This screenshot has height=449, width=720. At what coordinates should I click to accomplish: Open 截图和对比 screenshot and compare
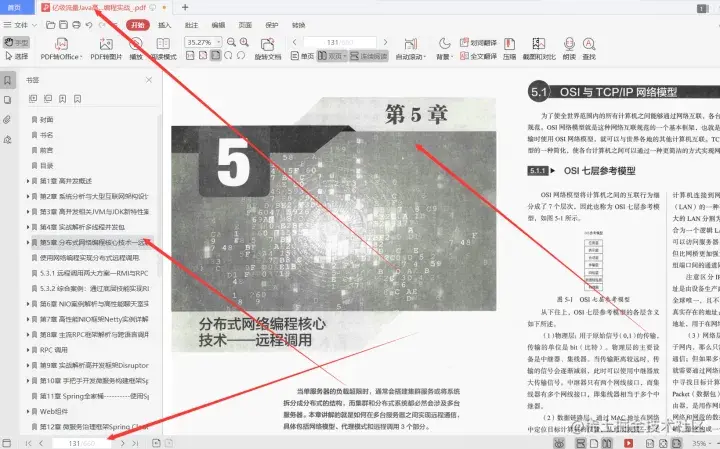pos(539,49)
